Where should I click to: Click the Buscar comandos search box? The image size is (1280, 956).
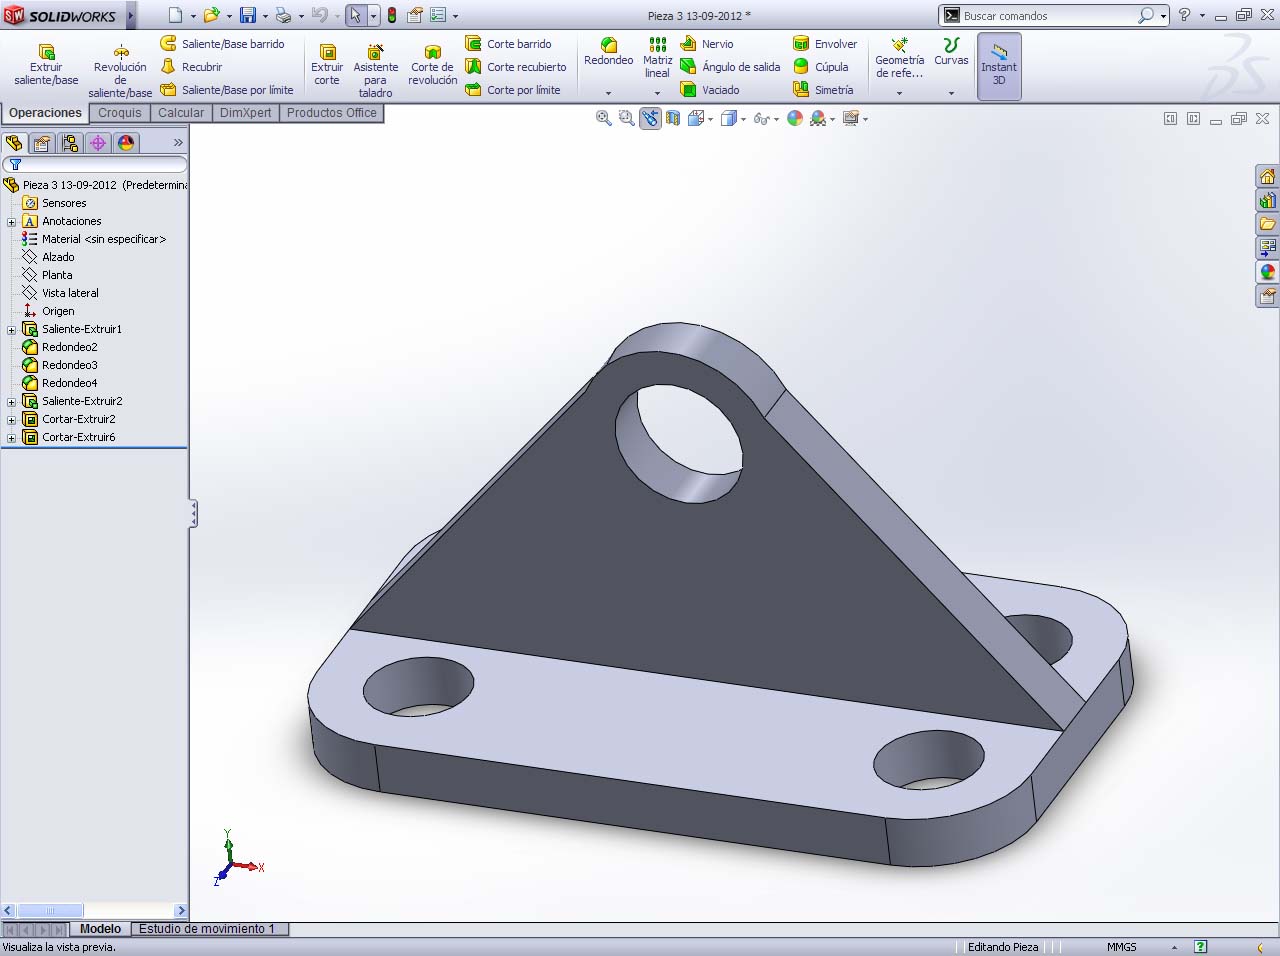pyautogui.click(x=1048, y=16)
